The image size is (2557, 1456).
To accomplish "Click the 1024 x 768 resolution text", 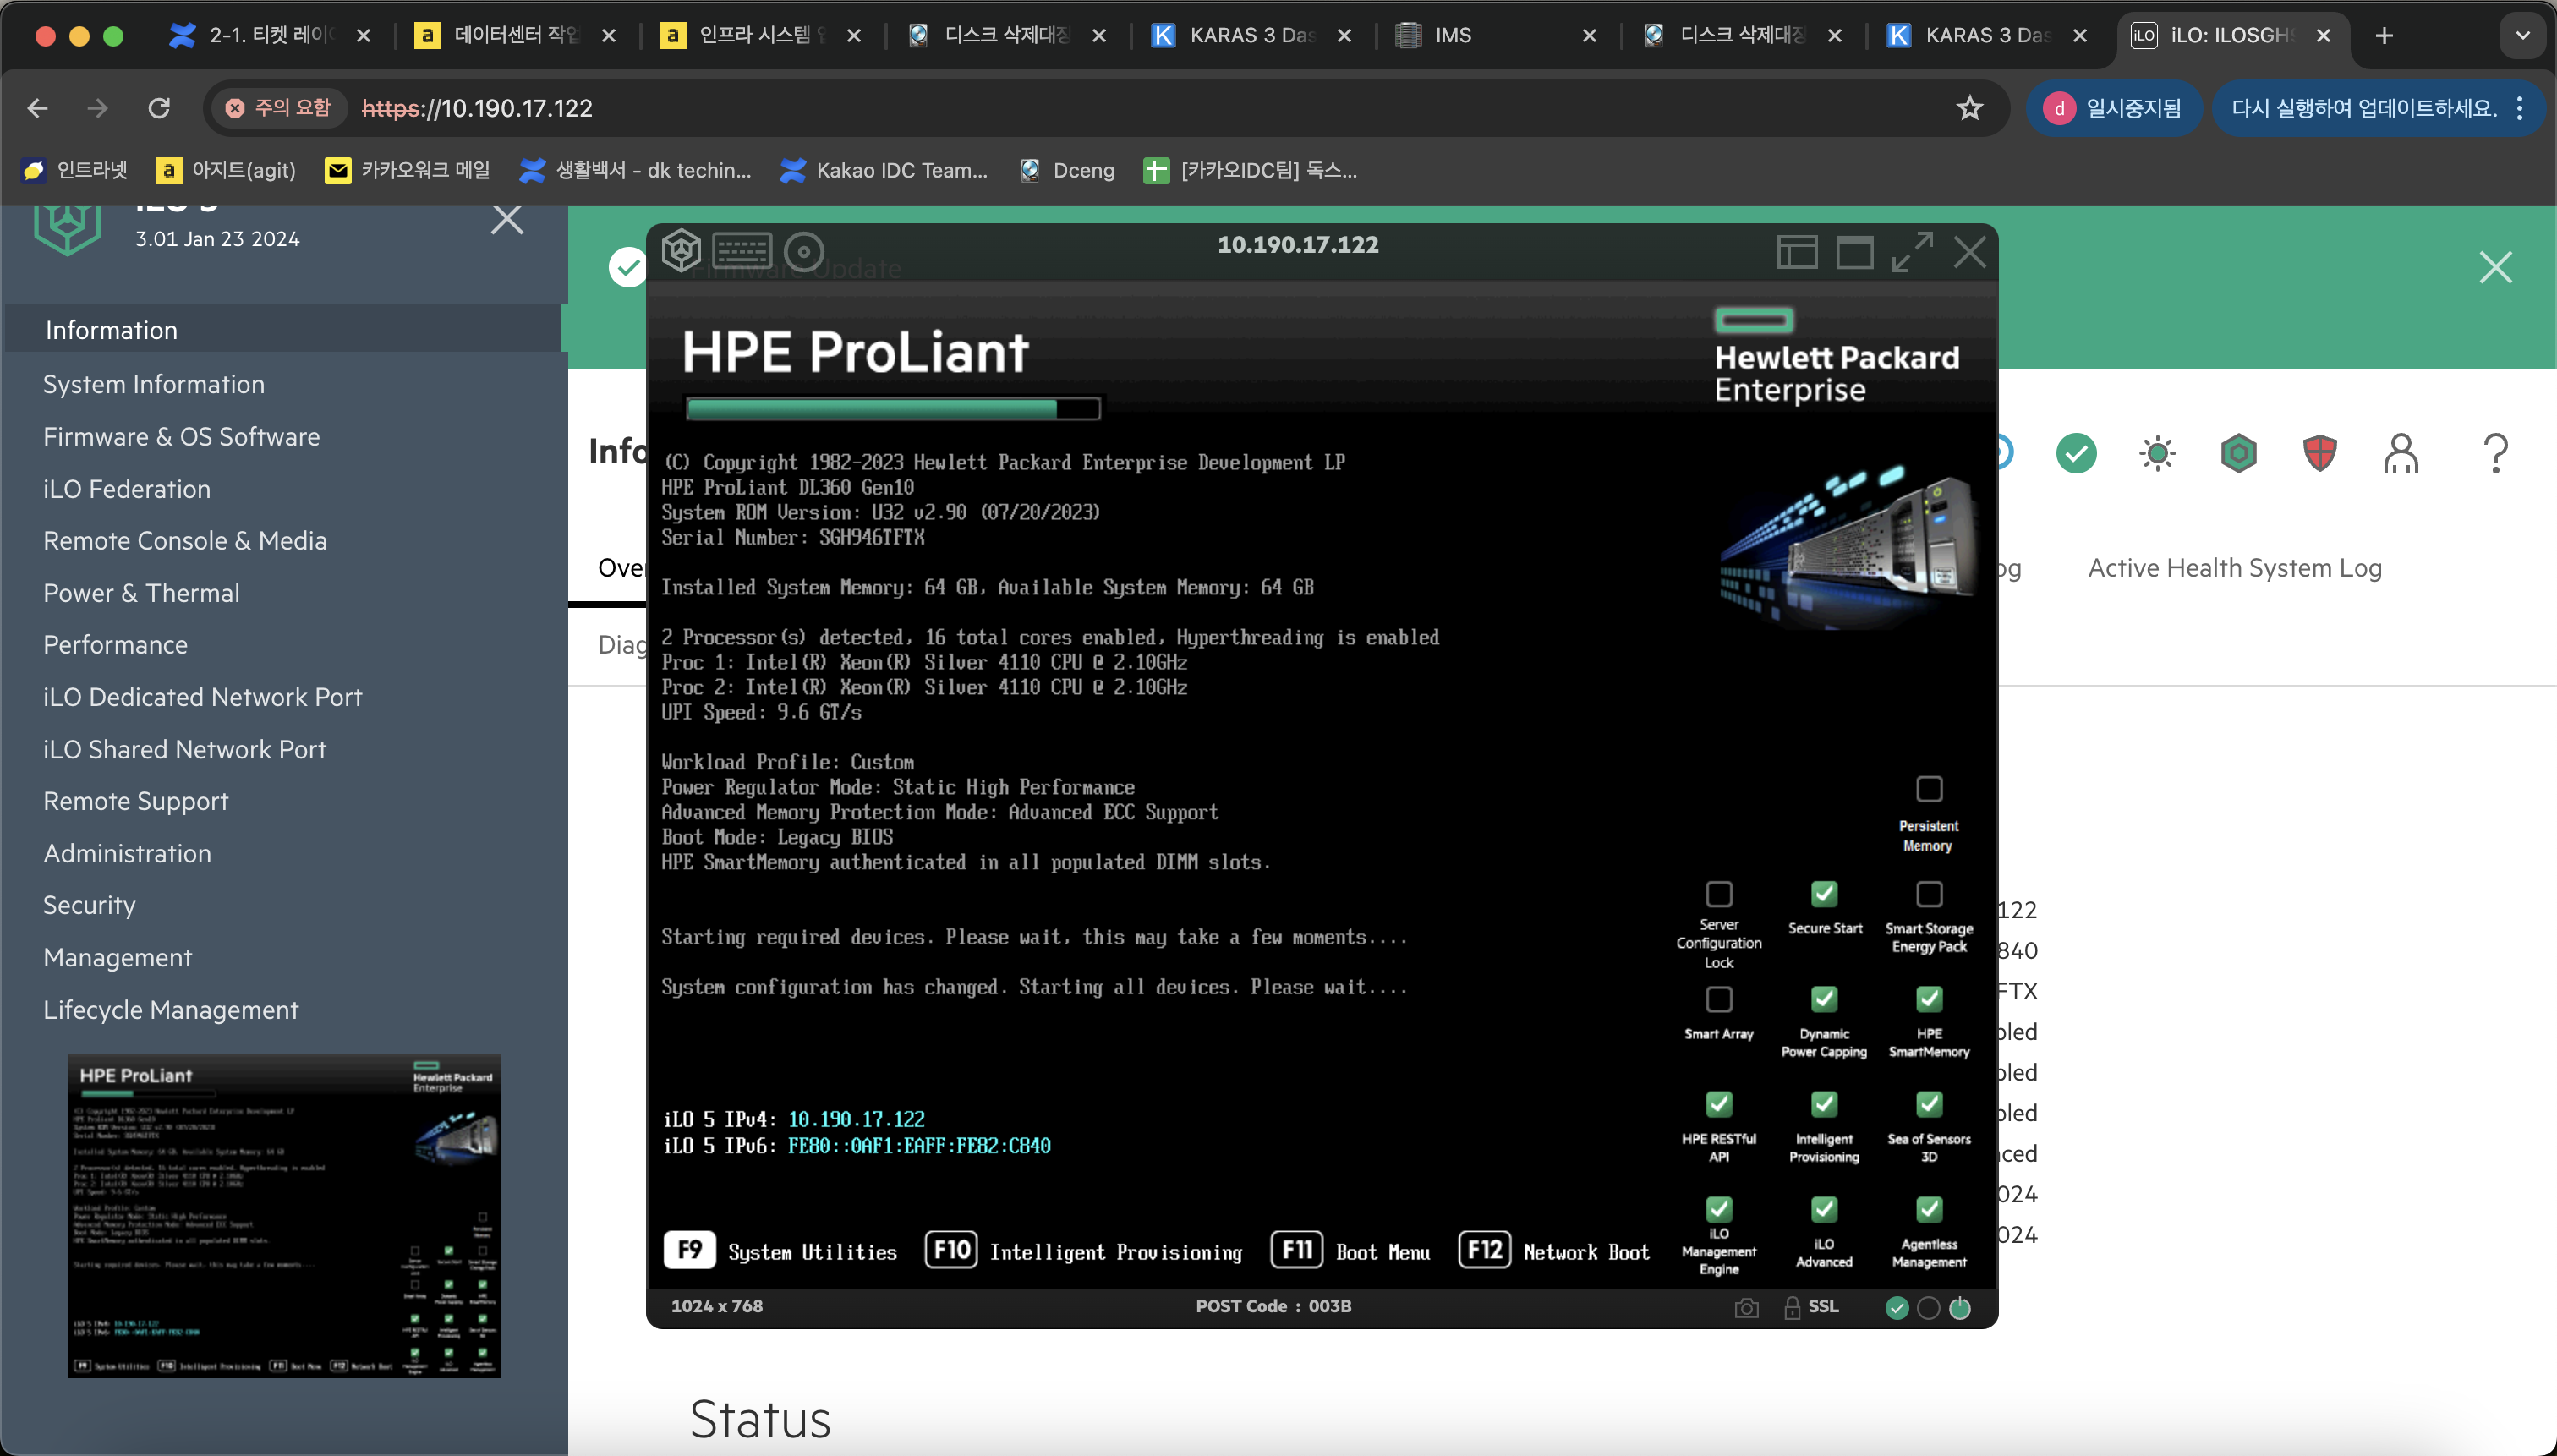I will 716,1306.
